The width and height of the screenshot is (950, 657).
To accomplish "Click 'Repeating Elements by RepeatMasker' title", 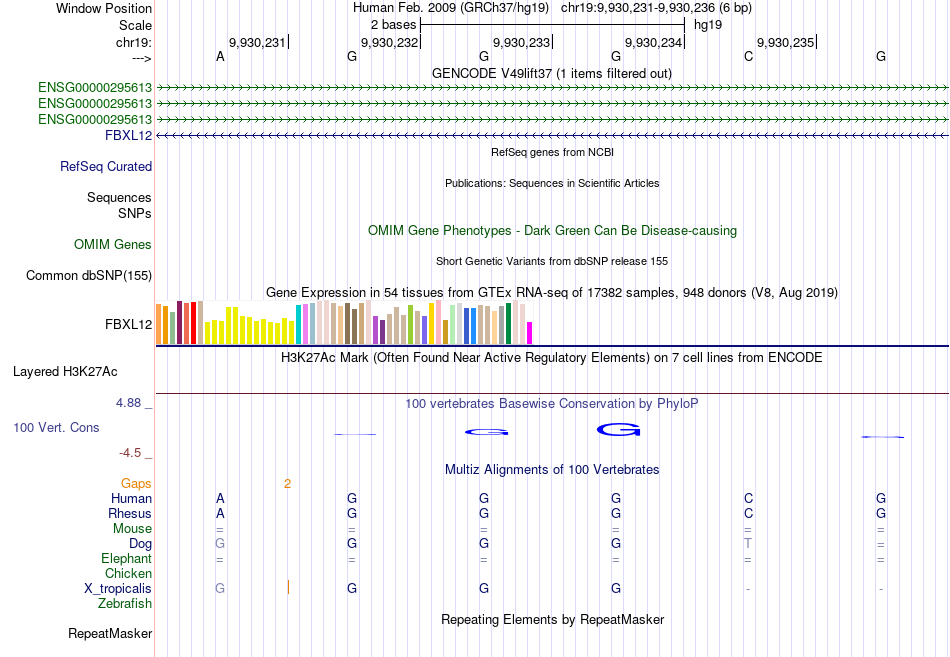I will tap(552, 619).
